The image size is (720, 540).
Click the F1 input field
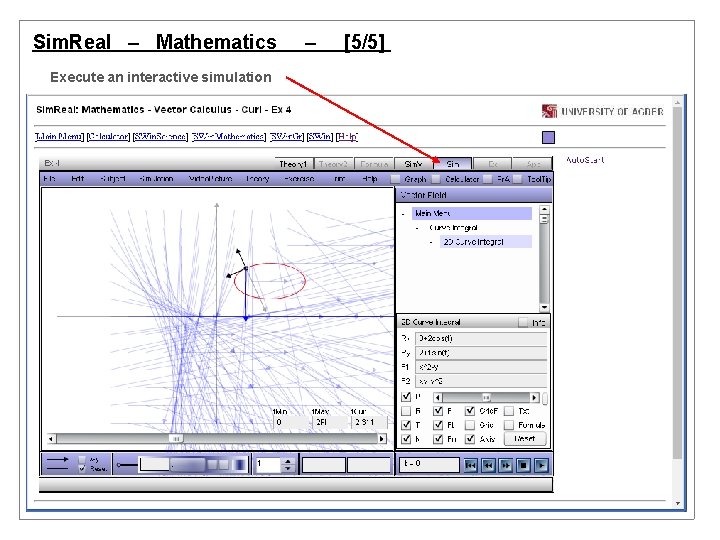[x=481, y=367]
